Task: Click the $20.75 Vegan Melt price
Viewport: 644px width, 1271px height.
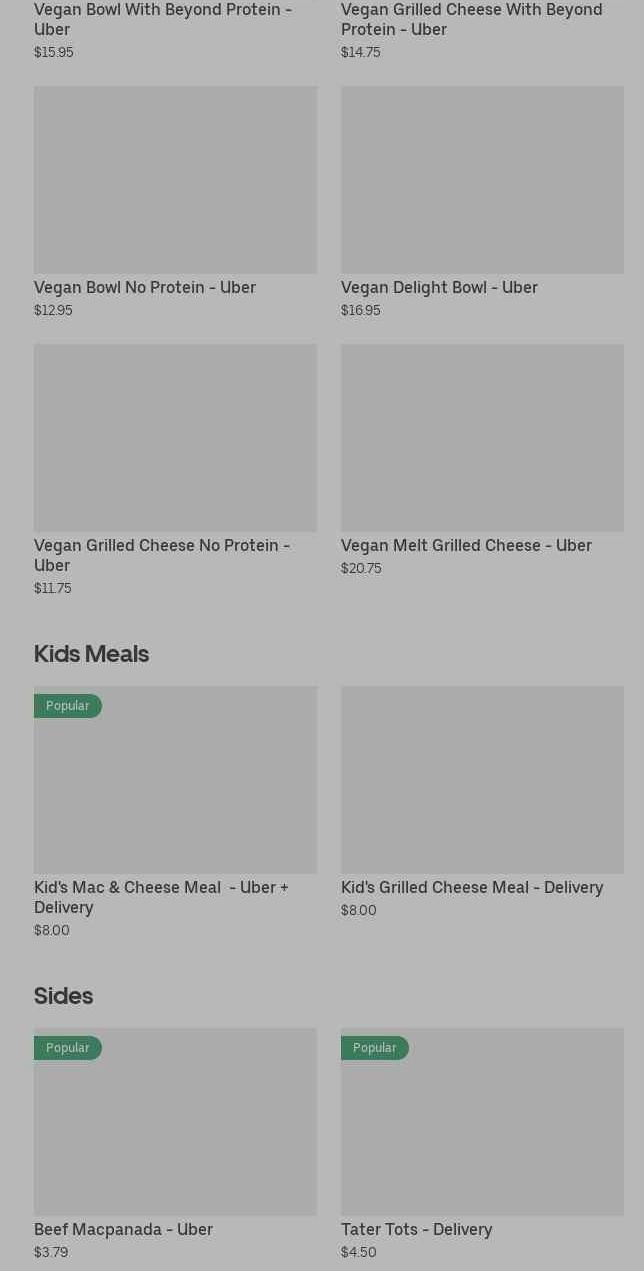Action: (x=361, y=569)
